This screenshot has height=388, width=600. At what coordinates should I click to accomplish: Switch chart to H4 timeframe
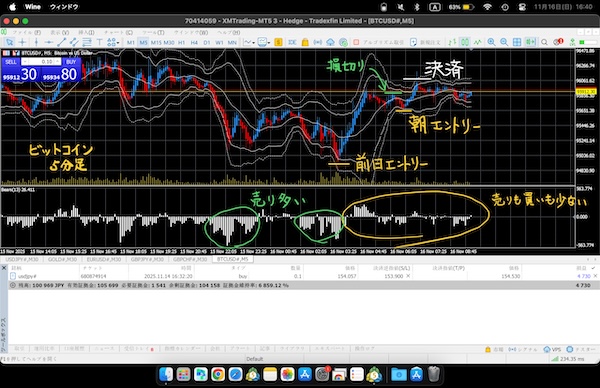[x=194, y=42]
